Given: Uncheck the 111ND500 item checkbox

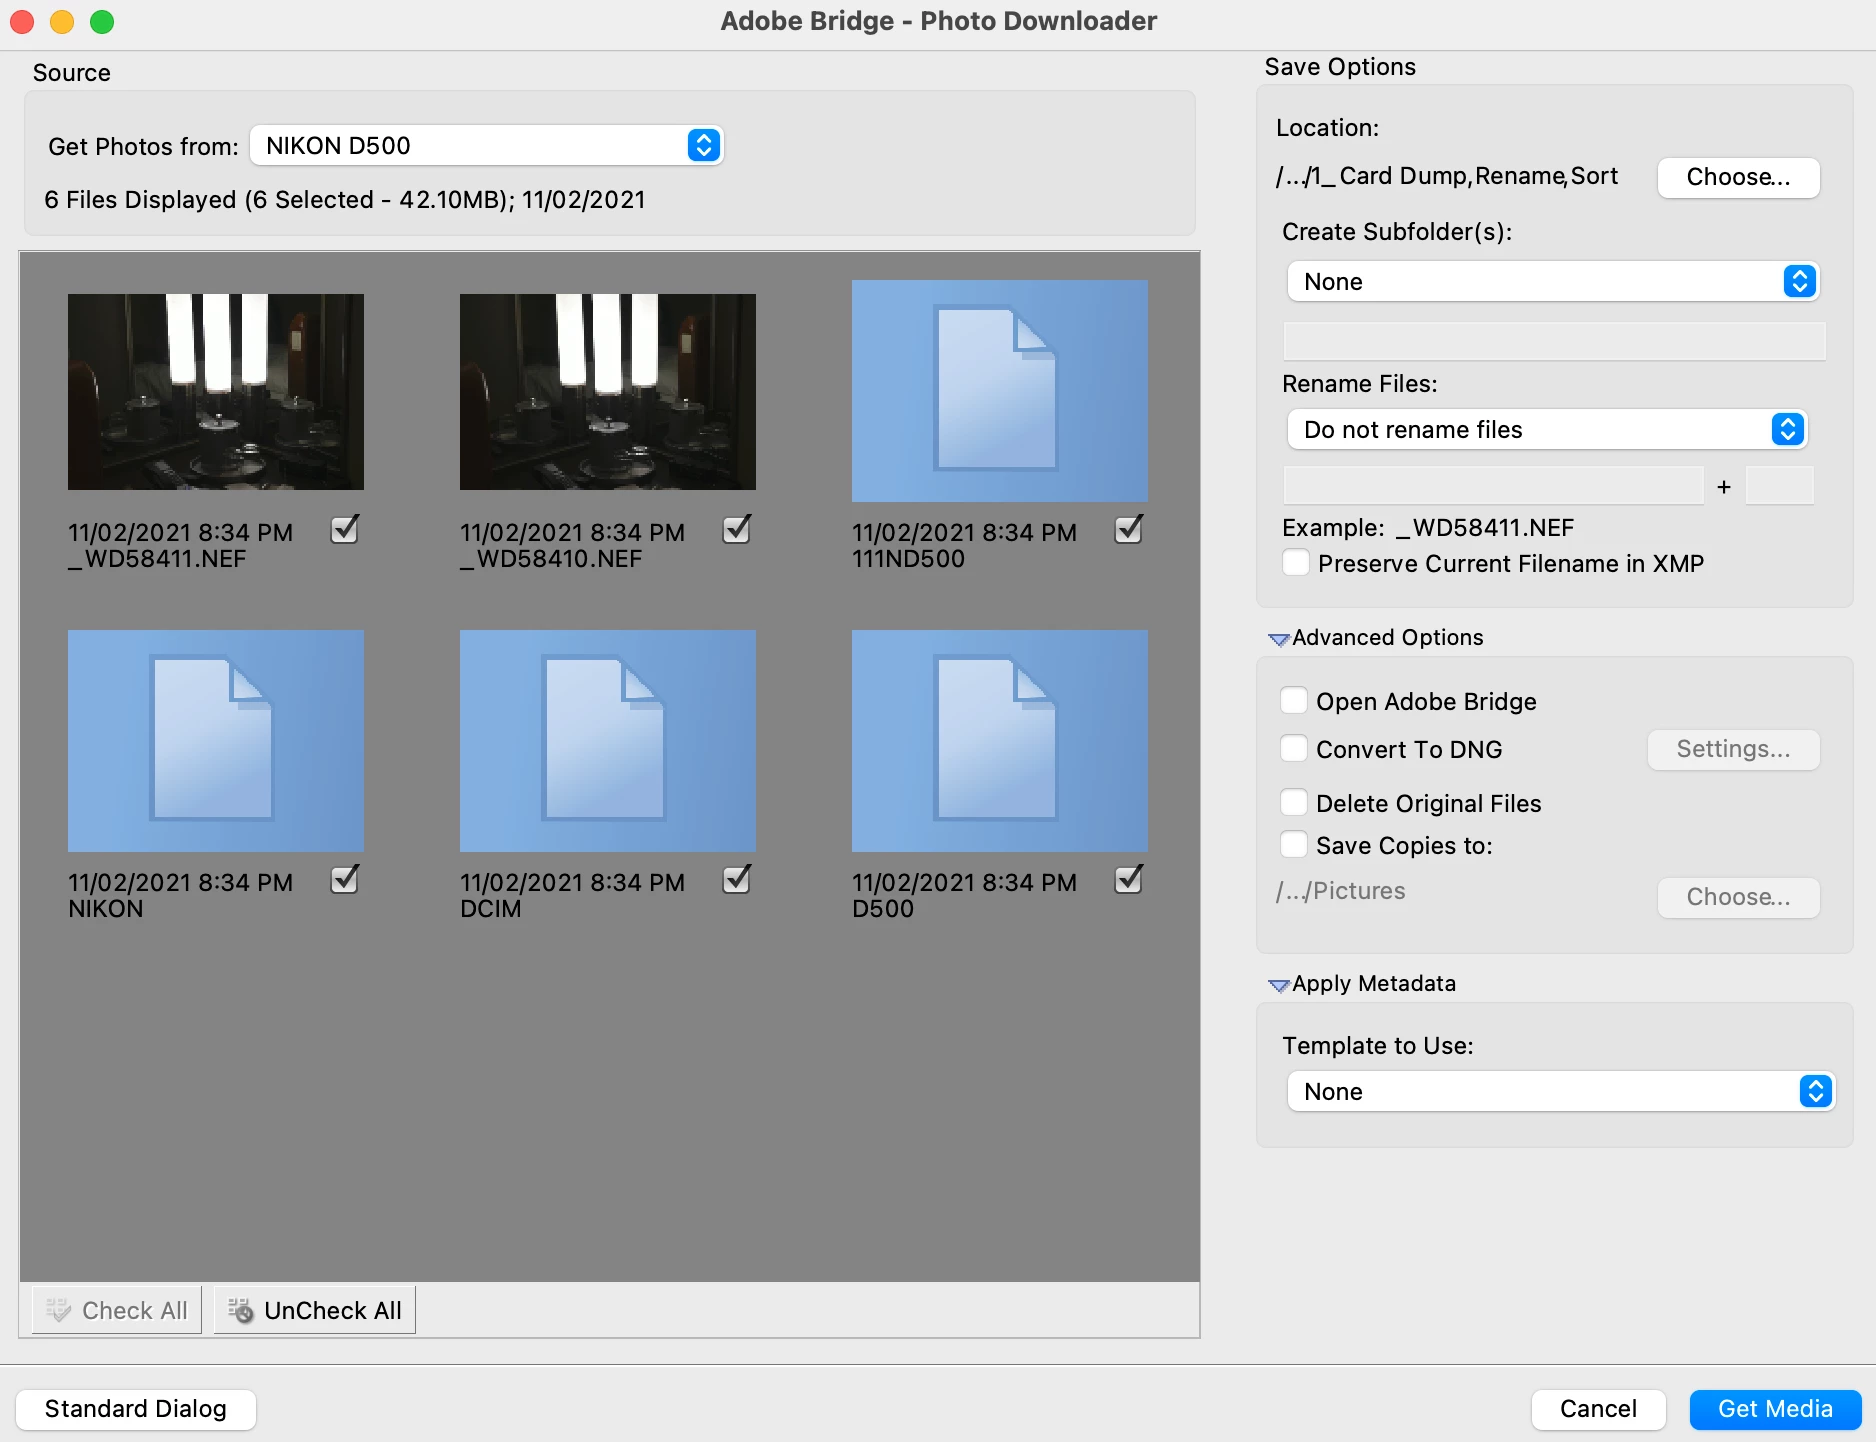Looking at the screenshot, I should tap(1129, 529).
